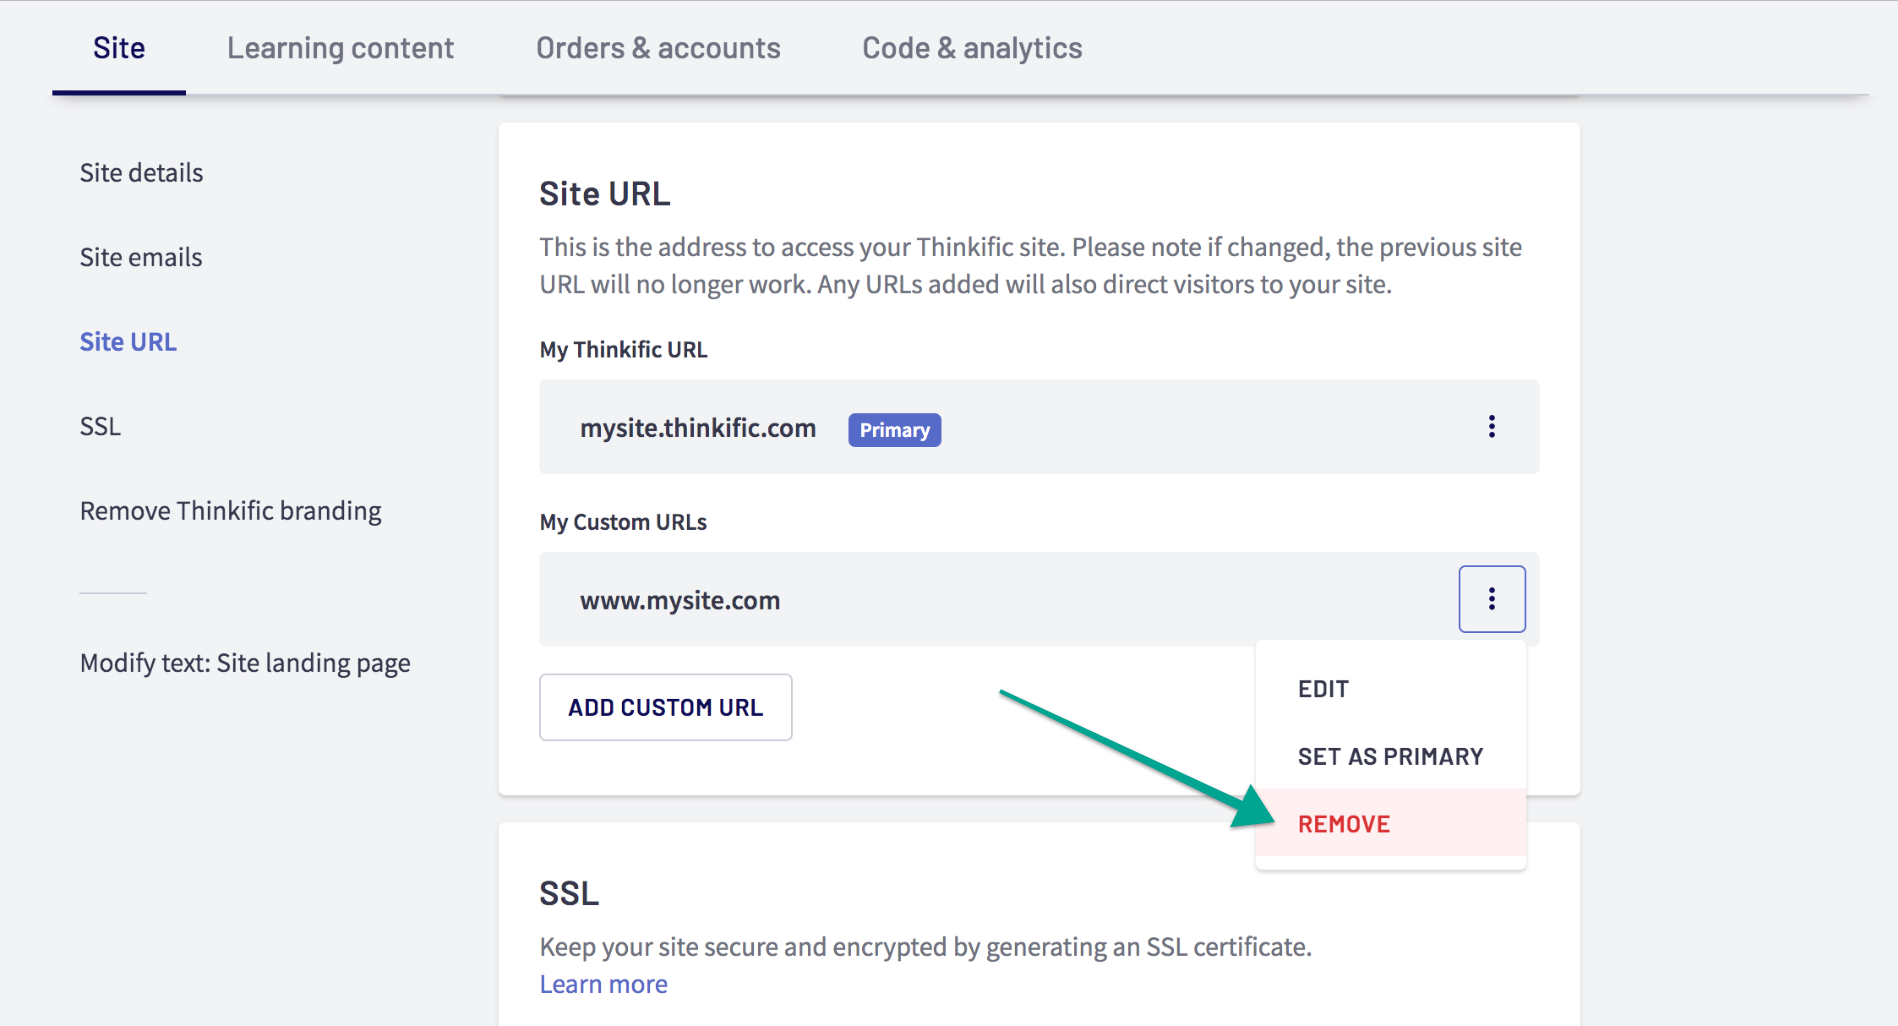This screenshot has height=1026, width=1898.
Task: Click the www.mysite.com custom URL text
Action: 680,601
